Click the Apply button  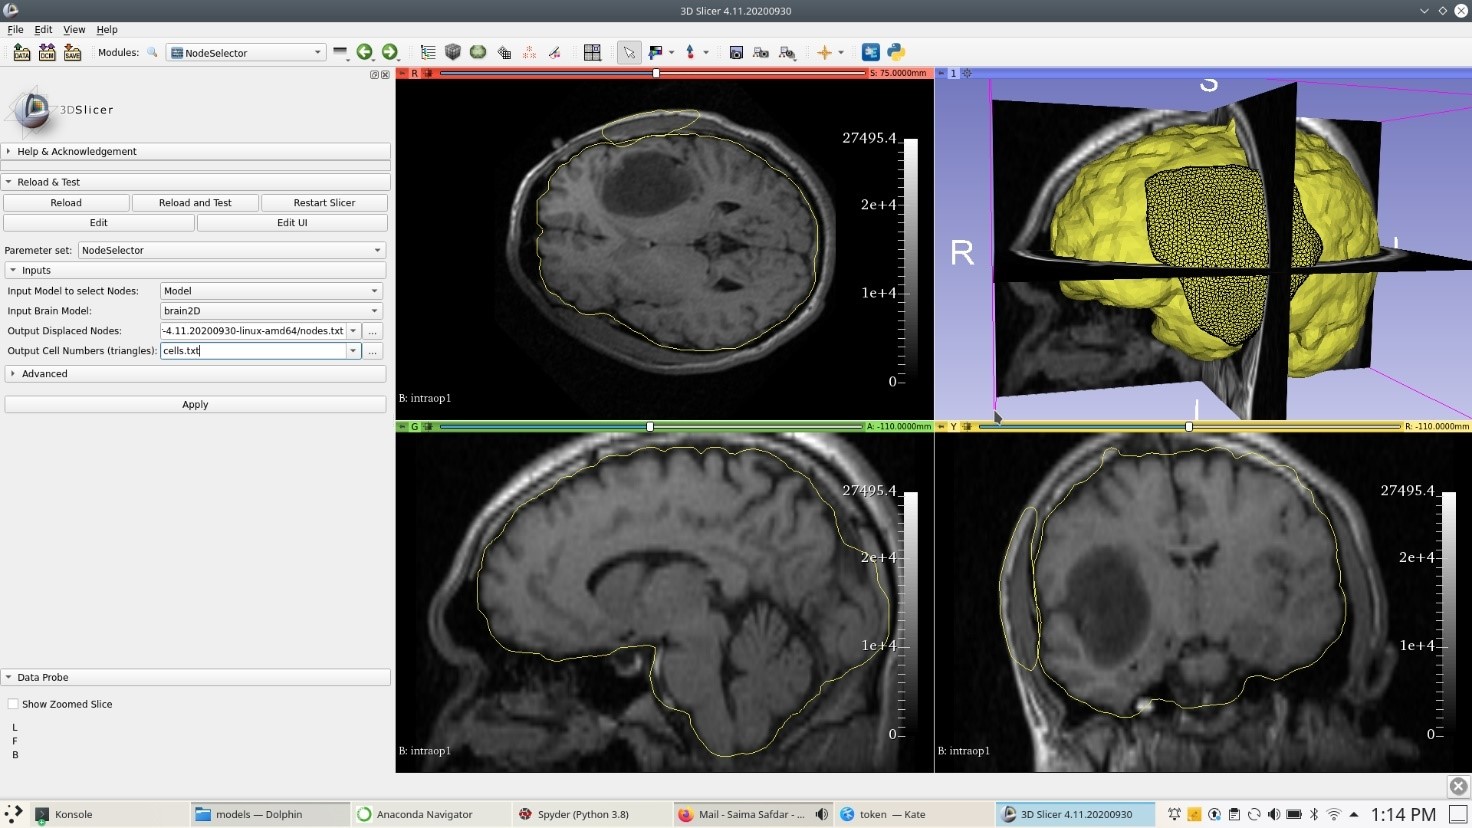click(195, 405)
